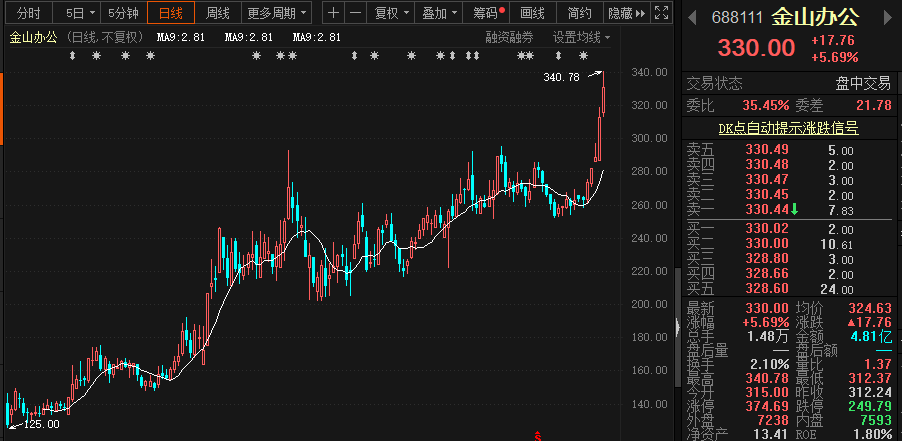
Task: Click the 卖一 price 330.44 in order book
Action: pyautogui.click(x=766, y=208)
